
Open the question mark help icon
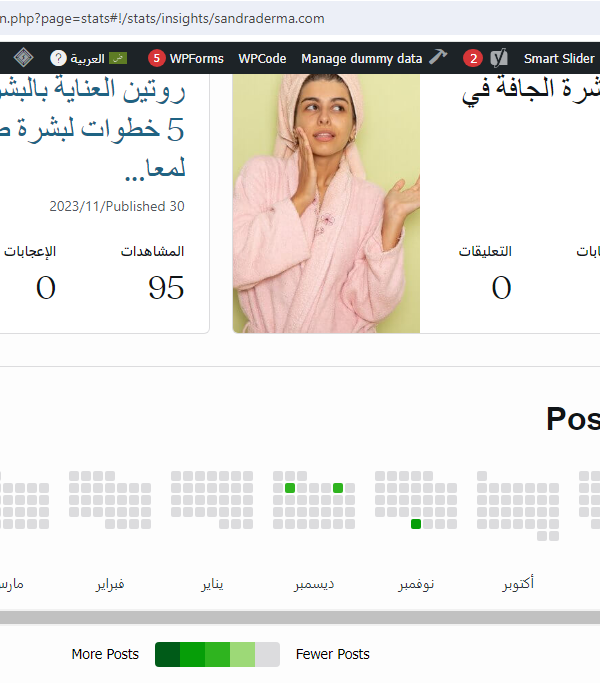click(x=58, y=58)
